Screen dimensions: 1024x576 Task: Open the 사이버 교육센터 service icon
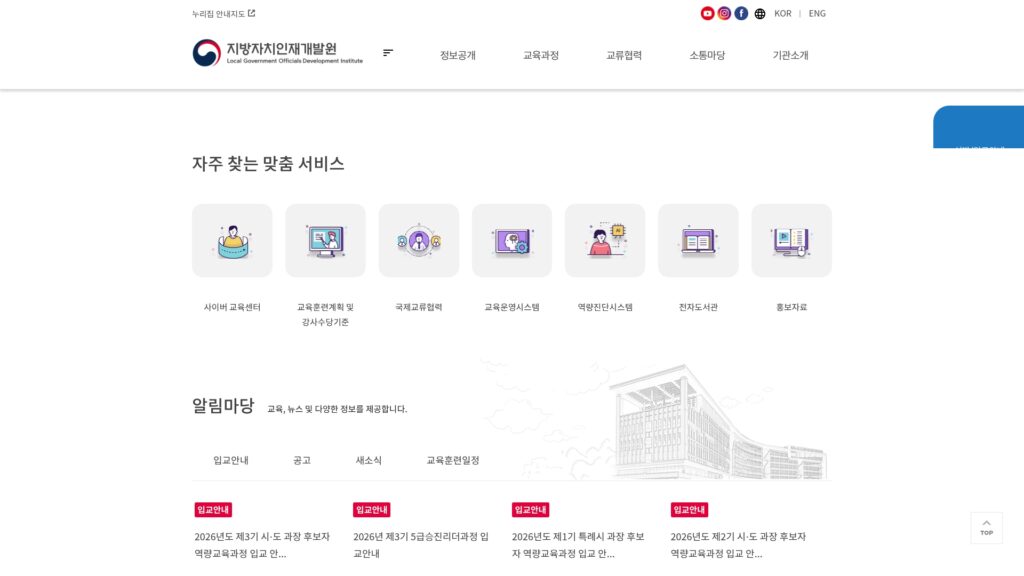(x=232, y=239)
